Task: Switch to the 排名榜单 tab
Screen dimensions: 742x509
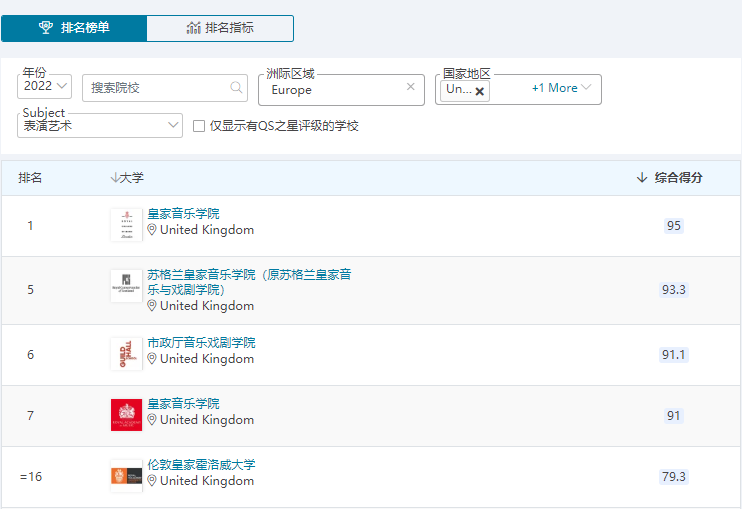Action: 74,28
